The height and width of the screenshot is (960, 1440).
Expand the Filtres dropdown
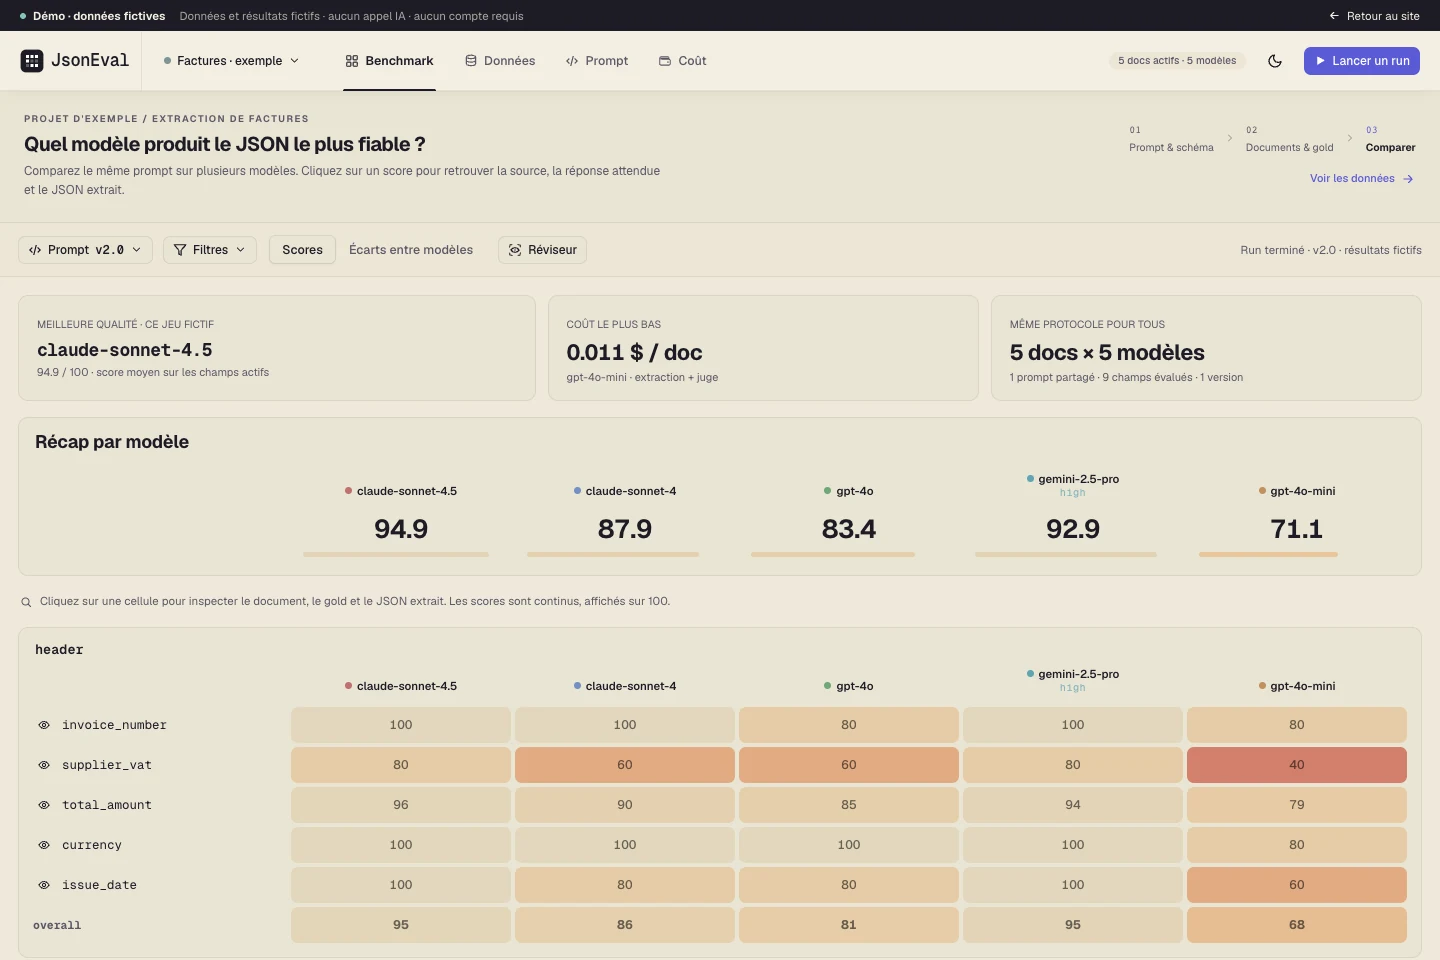pos(209,250)
